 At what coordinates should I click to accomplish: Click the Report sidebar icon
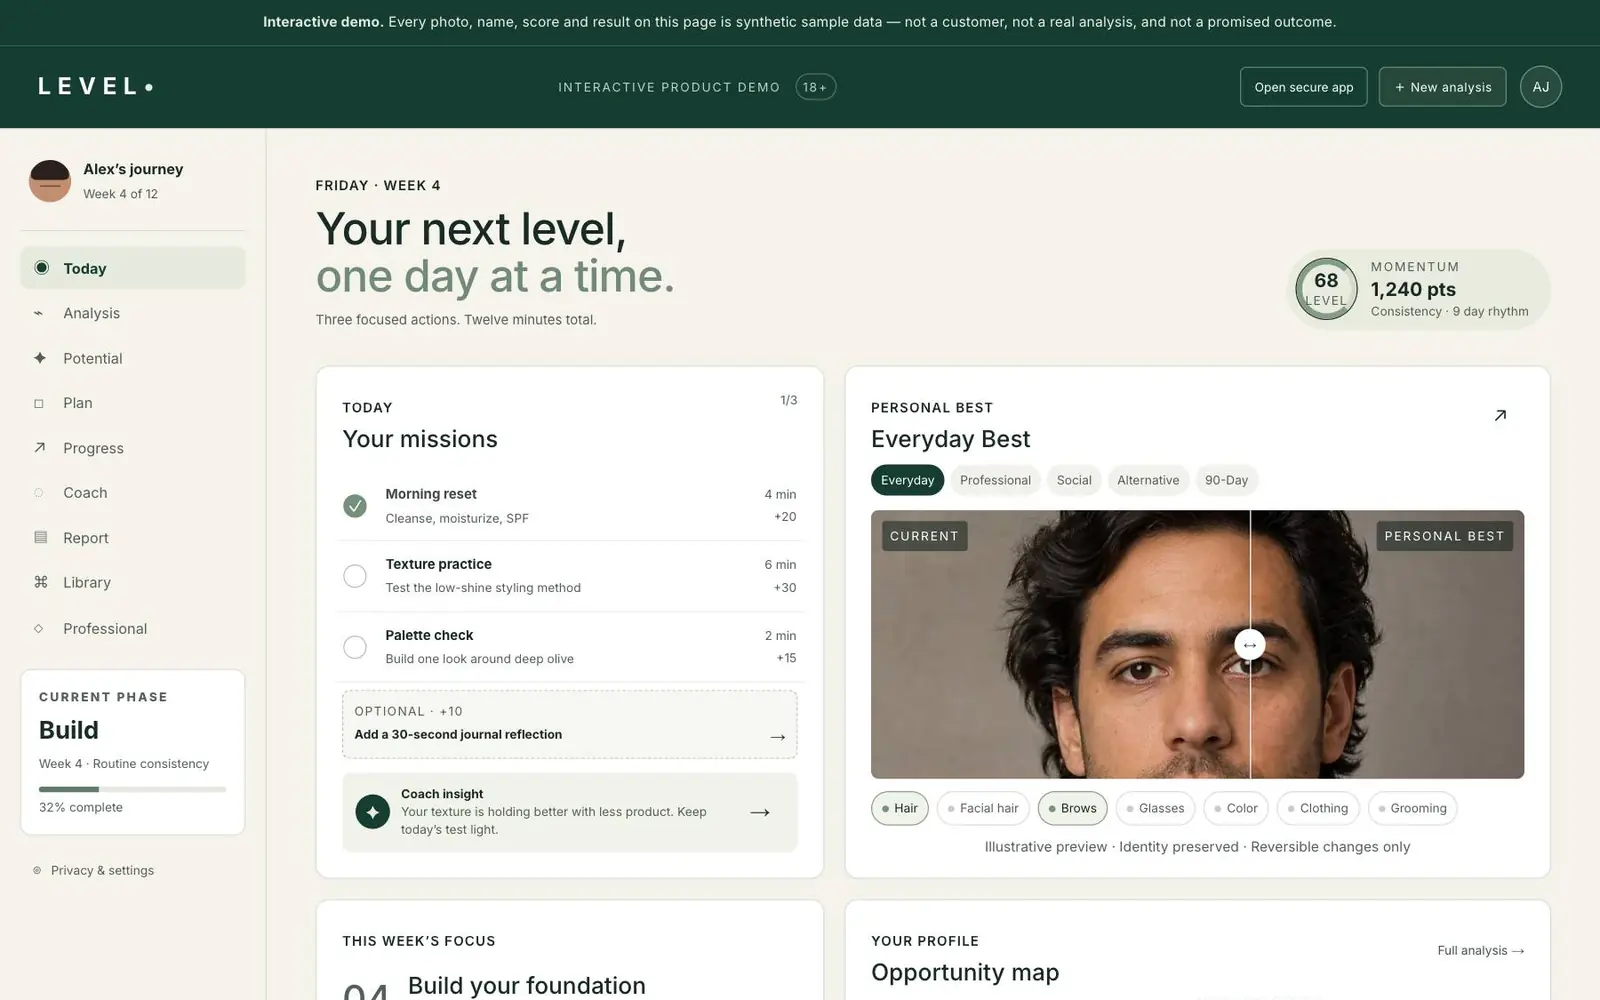pos(41,538)
